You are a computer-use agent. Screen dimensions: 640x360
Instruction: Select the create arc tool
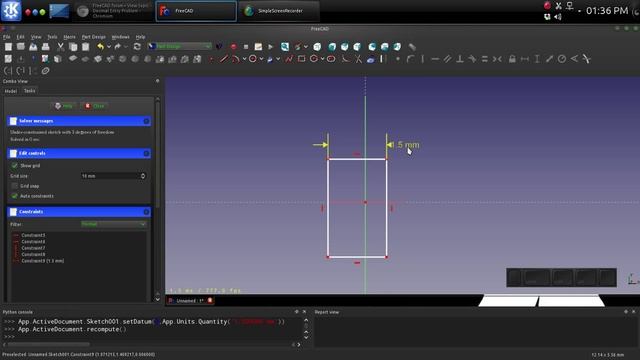236,59
